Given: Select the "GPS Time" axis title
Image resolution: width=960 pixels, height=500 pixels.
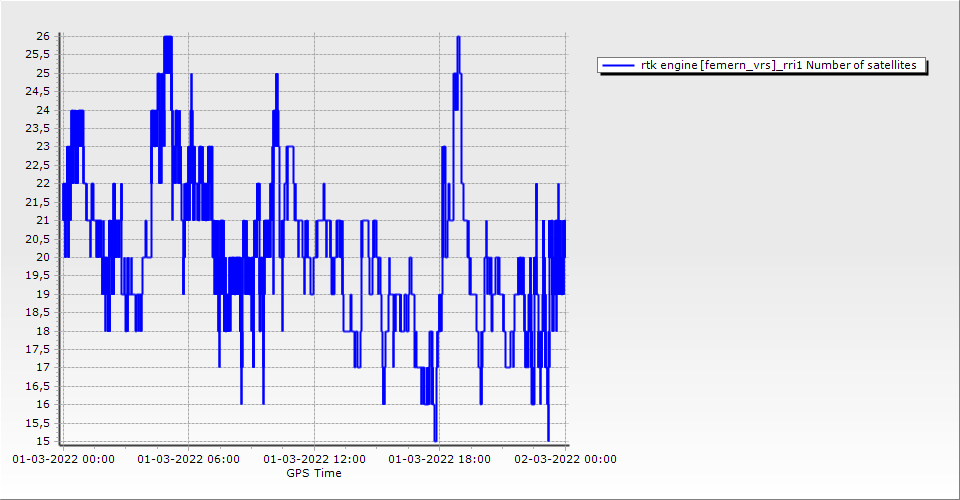Looking at the screenshot, I should pos(314,473).
